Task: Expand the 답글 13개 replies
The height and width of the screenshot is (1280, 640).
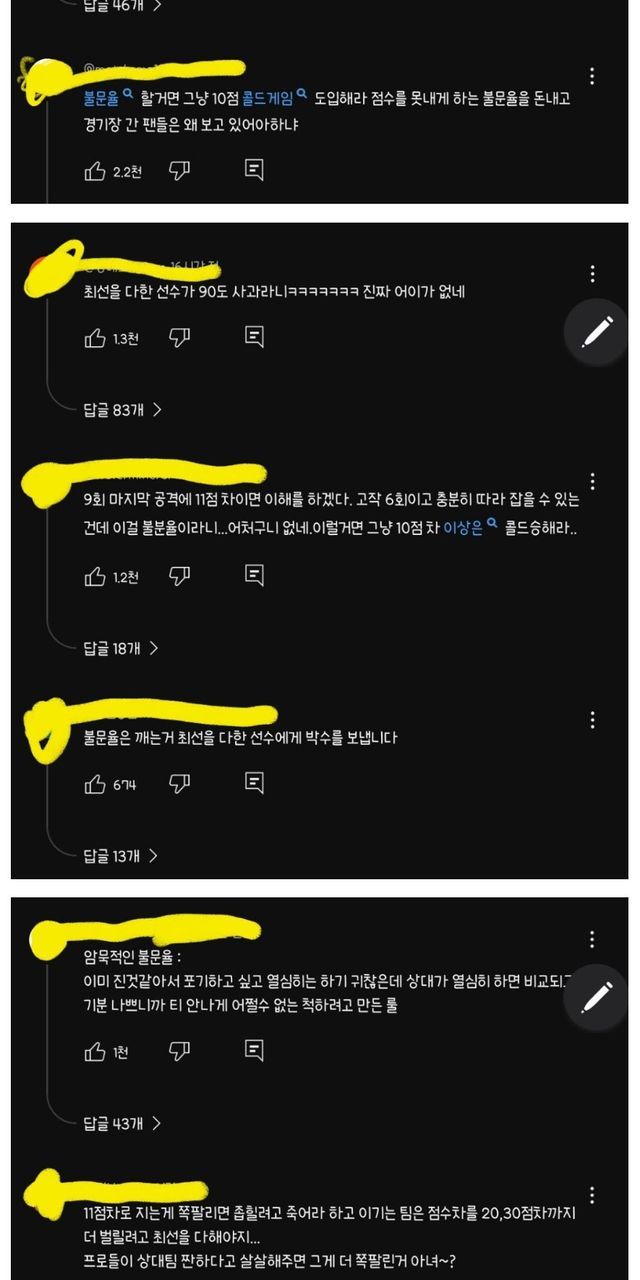Action: coord(122,856)
